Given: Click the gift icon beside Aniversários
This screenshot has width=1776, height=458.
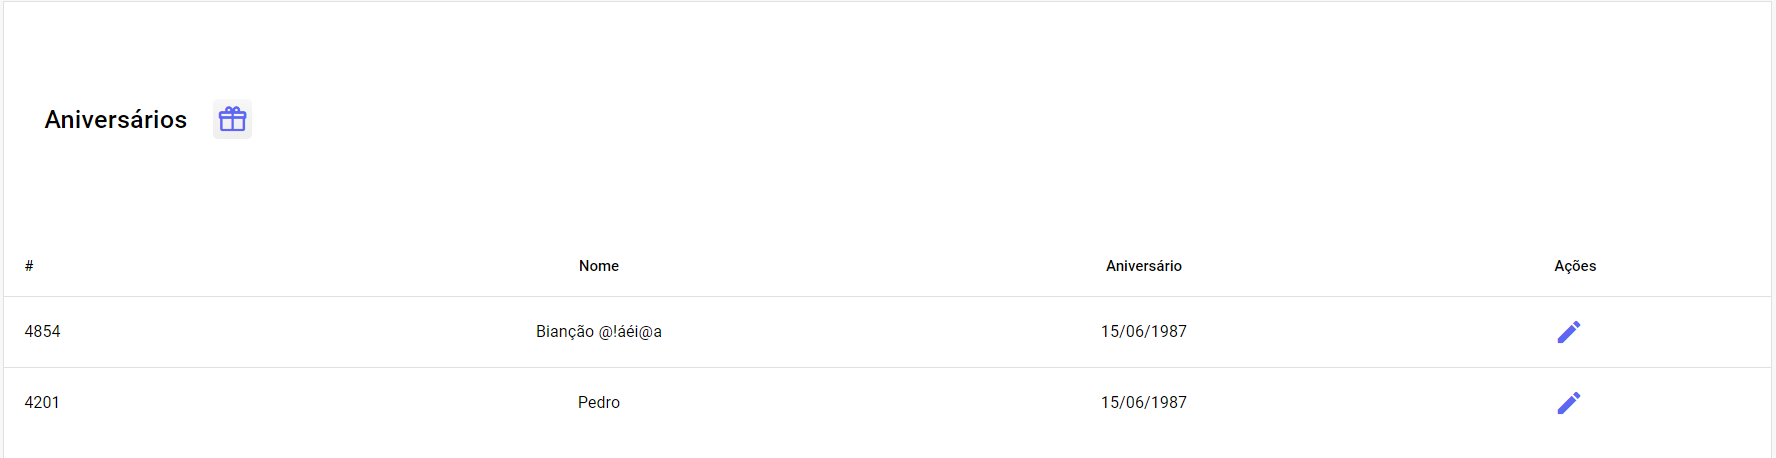Looking at the screenshot, I should click(x=232, y=120).
